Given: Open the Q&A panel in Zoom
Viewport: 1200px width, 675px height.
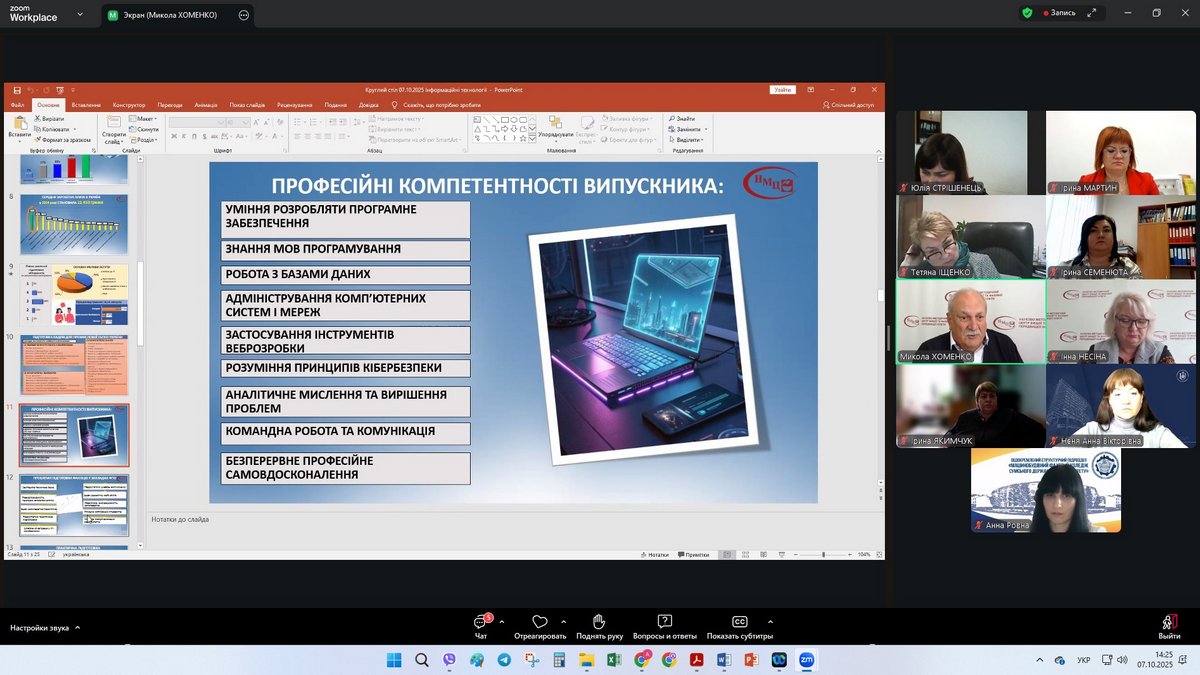Looking at the screenshot, I should click(x=665, y=622).
